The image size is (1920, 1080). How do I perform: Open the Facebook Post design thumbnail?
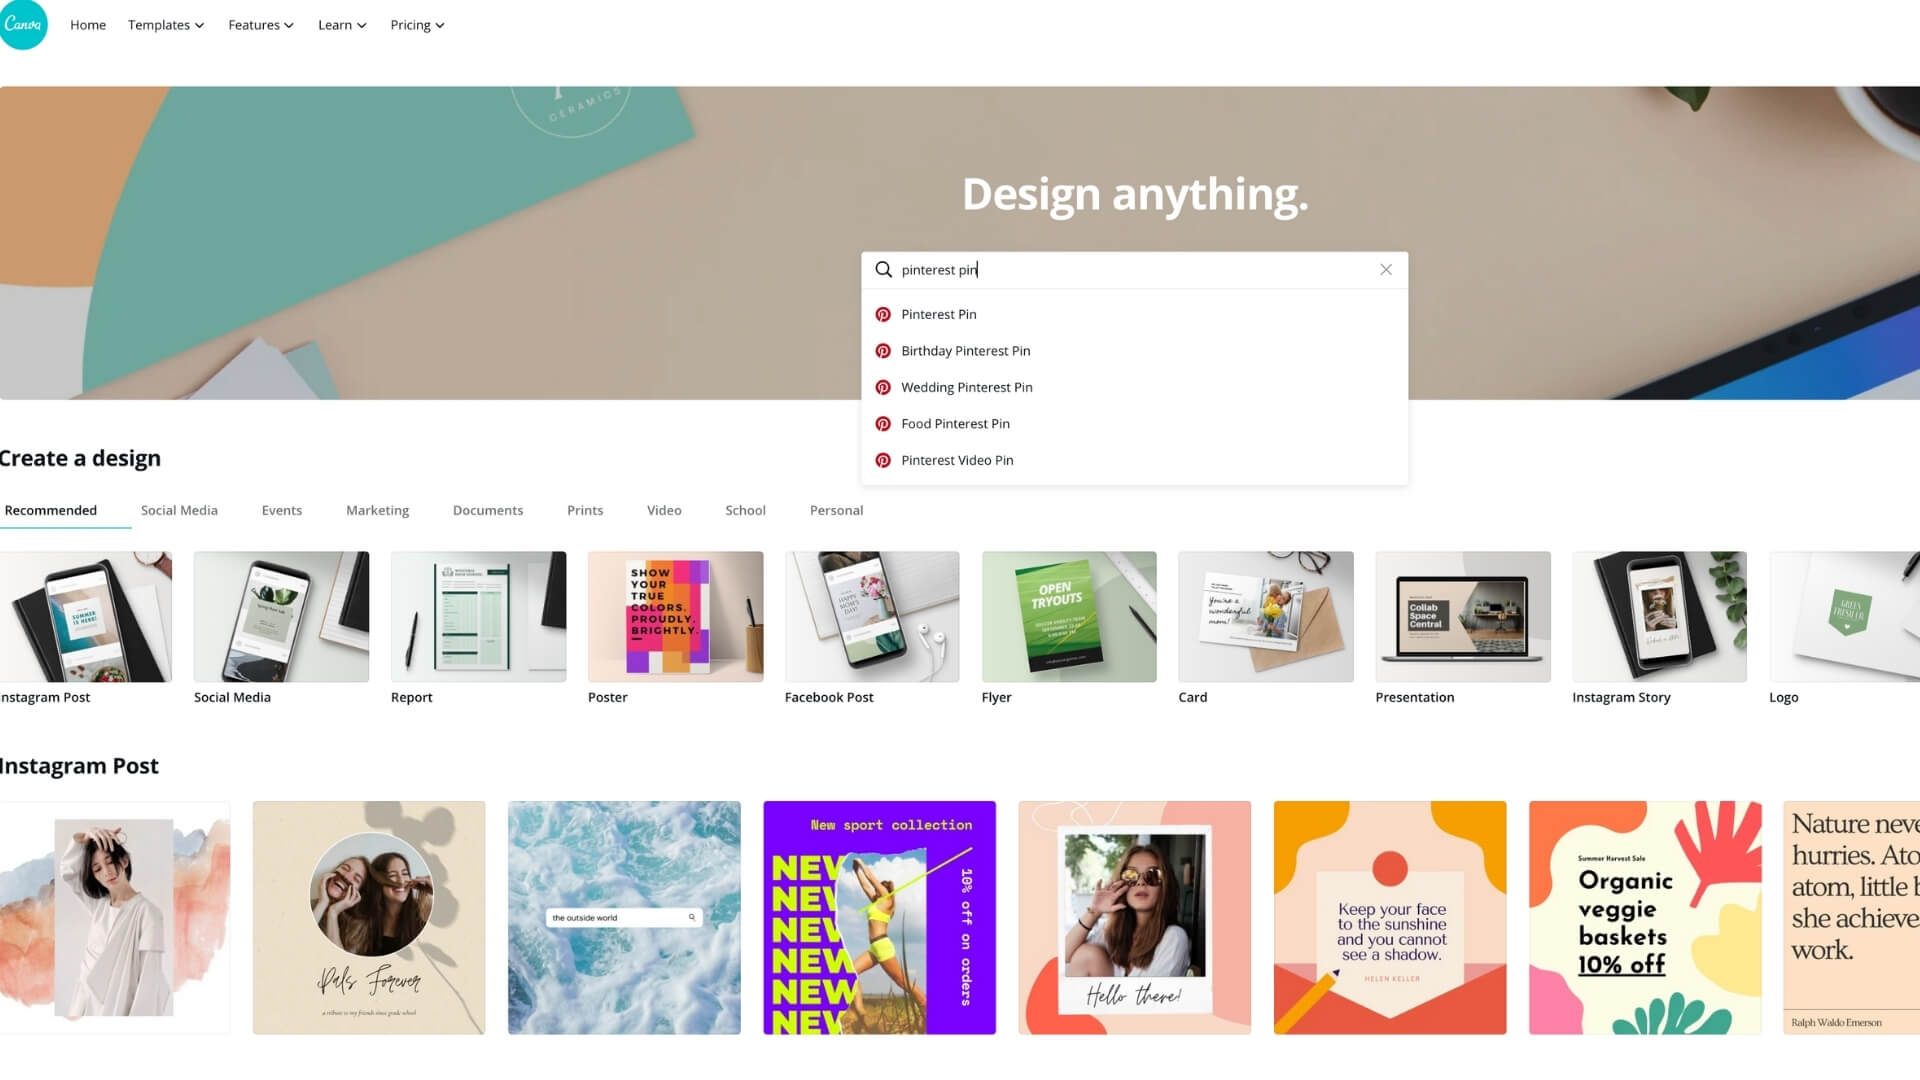tap(872, 617)
